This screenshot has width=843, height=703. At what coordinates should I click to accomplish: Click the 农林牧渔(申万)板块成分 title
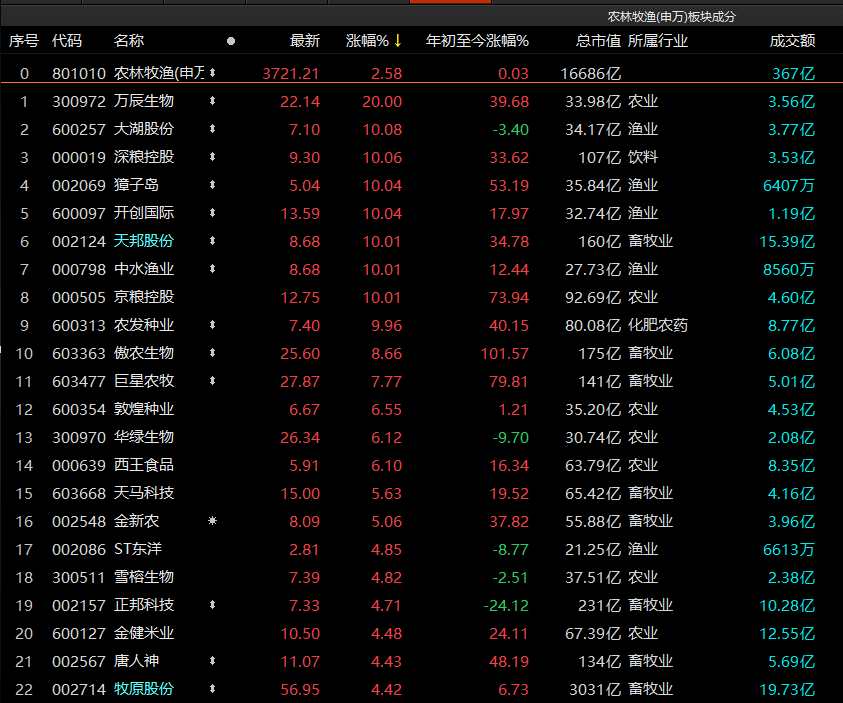[x=671, y=17]
